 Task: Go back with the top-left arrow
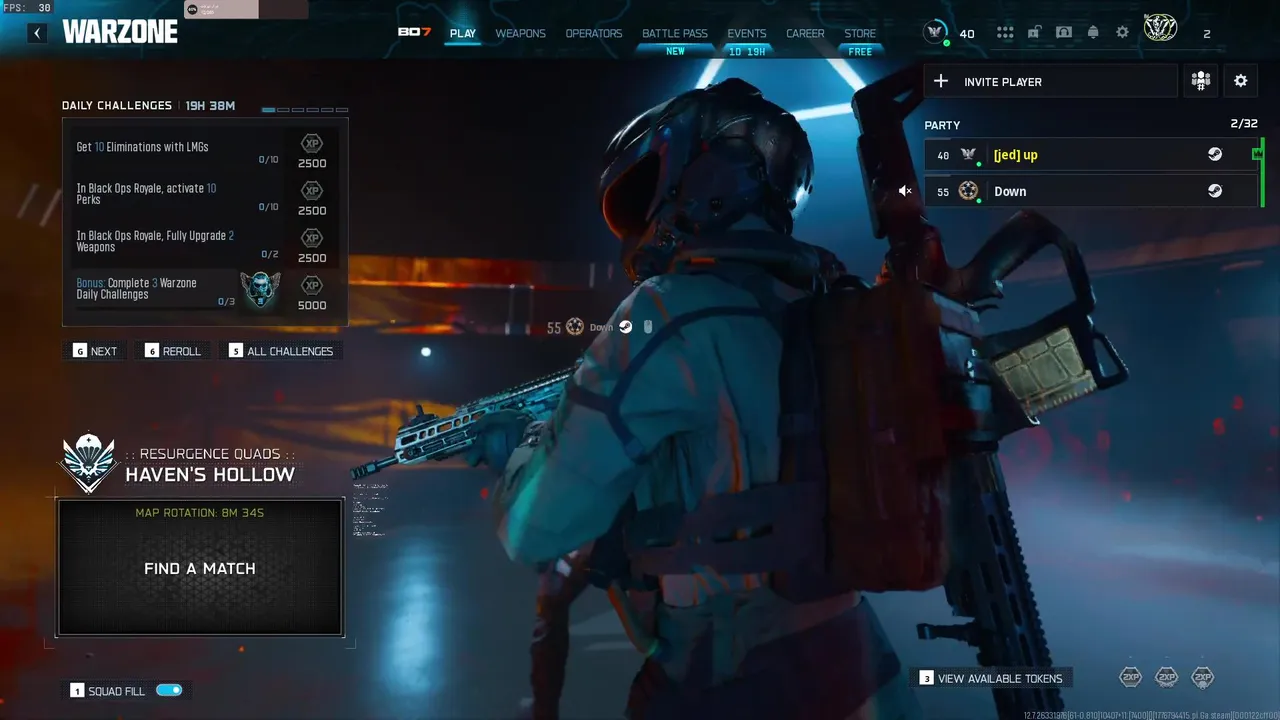[x=37, y=33]
